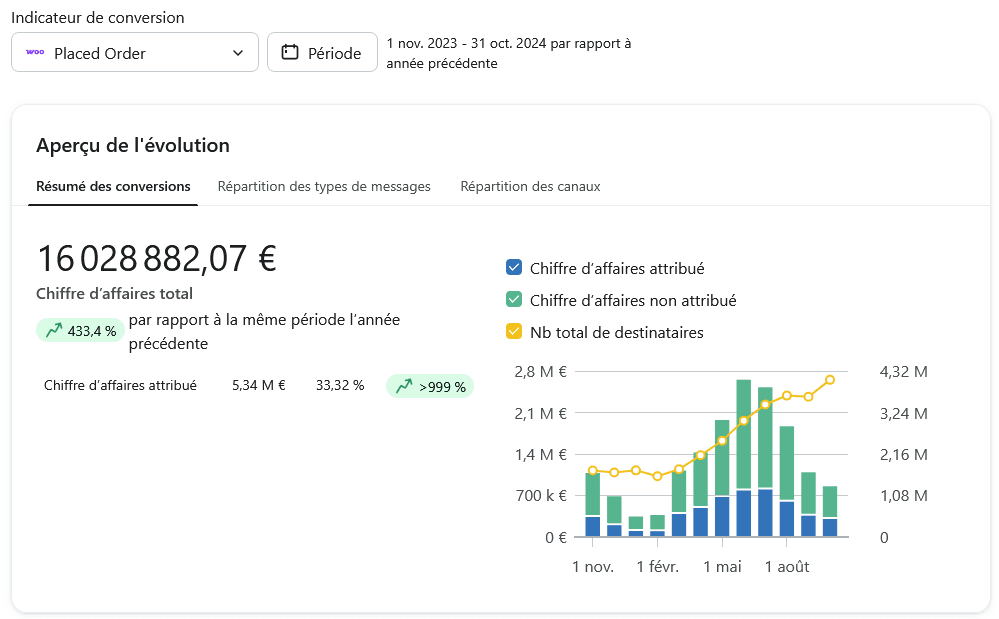Click the chevron on the Placed Order selector
Screen dimensions: 999x619
(238, 52)
